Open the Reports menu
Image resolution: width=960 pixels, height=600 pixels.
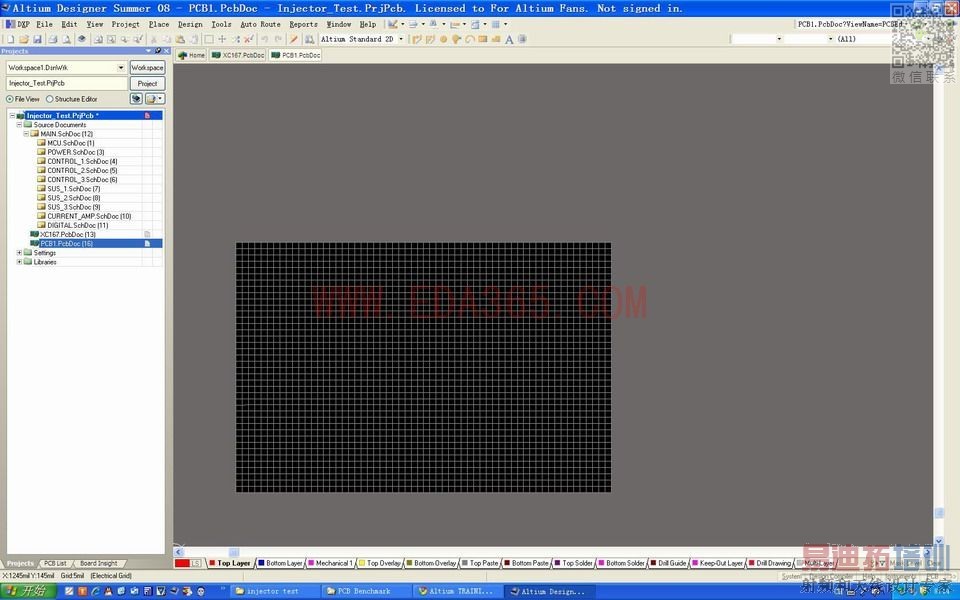click(304, 24)
